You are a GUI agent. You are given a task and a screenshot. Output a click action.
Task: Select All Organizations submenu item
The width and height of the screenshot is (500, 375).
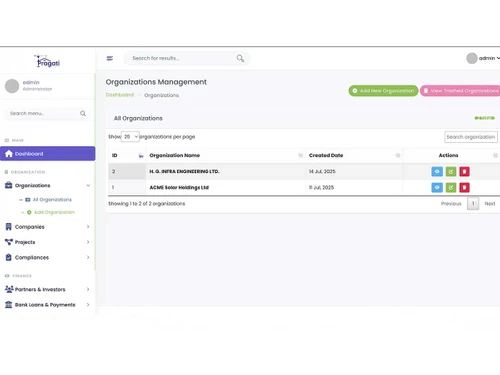pos(52,200)
